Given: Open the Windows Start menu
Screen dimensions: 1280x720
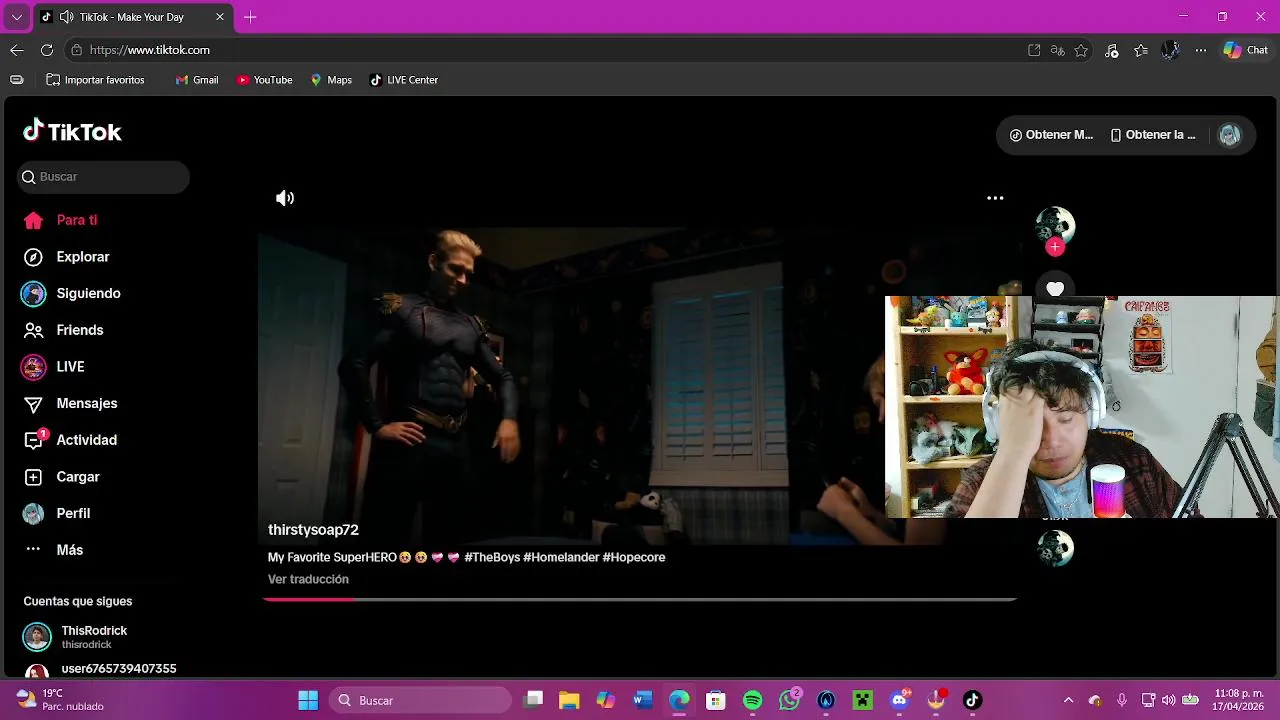Looking at the screenshot, I should 308,700.
